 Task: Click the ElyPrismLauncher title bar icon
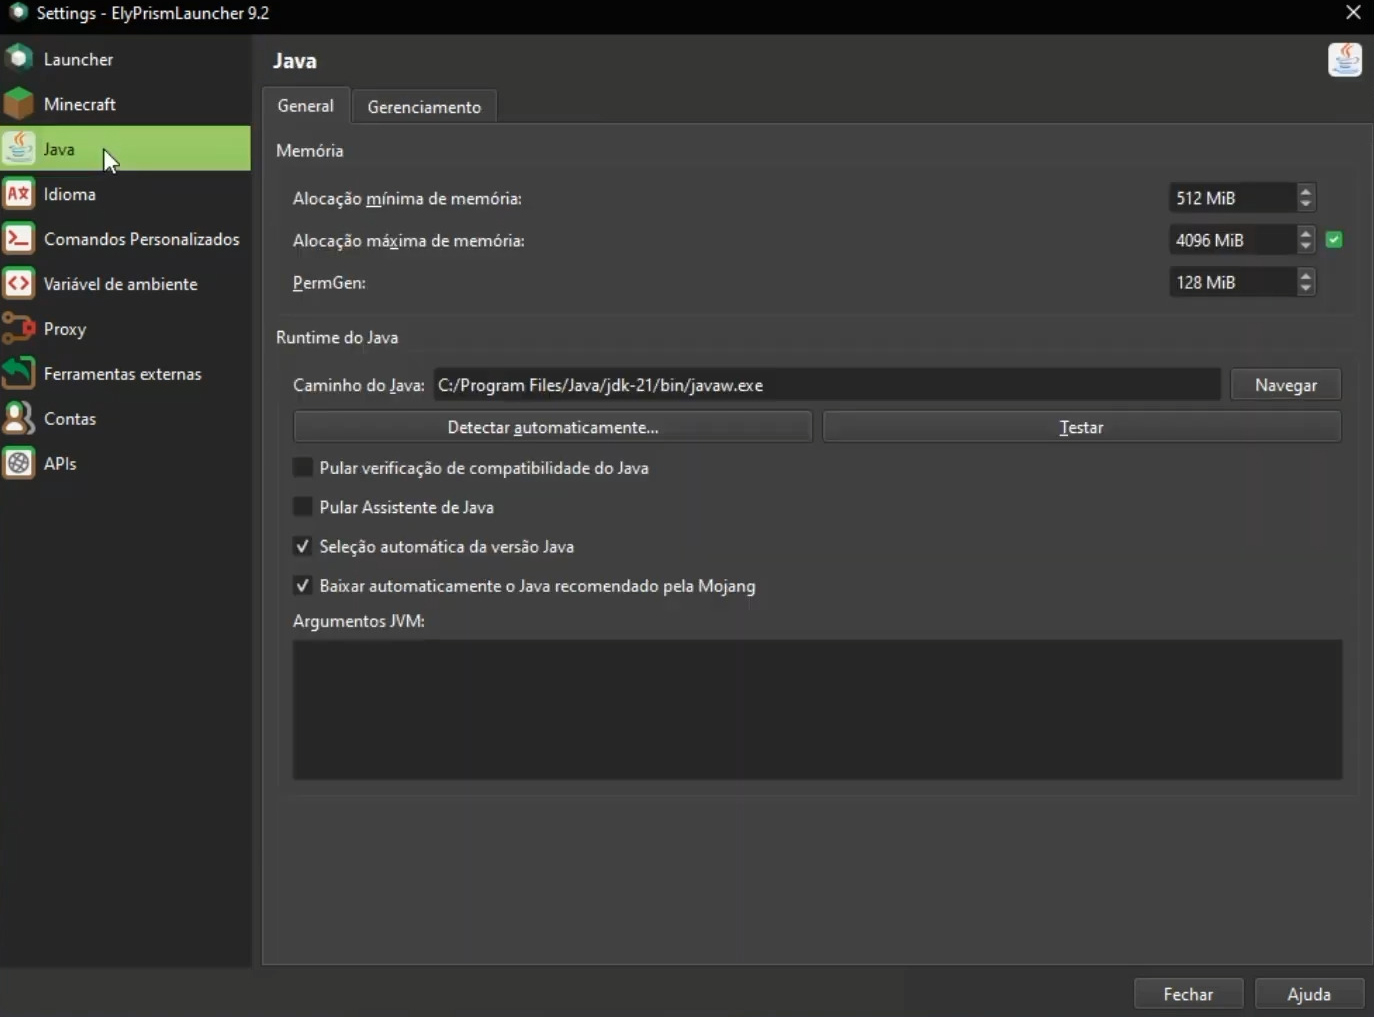click(17, 12)
